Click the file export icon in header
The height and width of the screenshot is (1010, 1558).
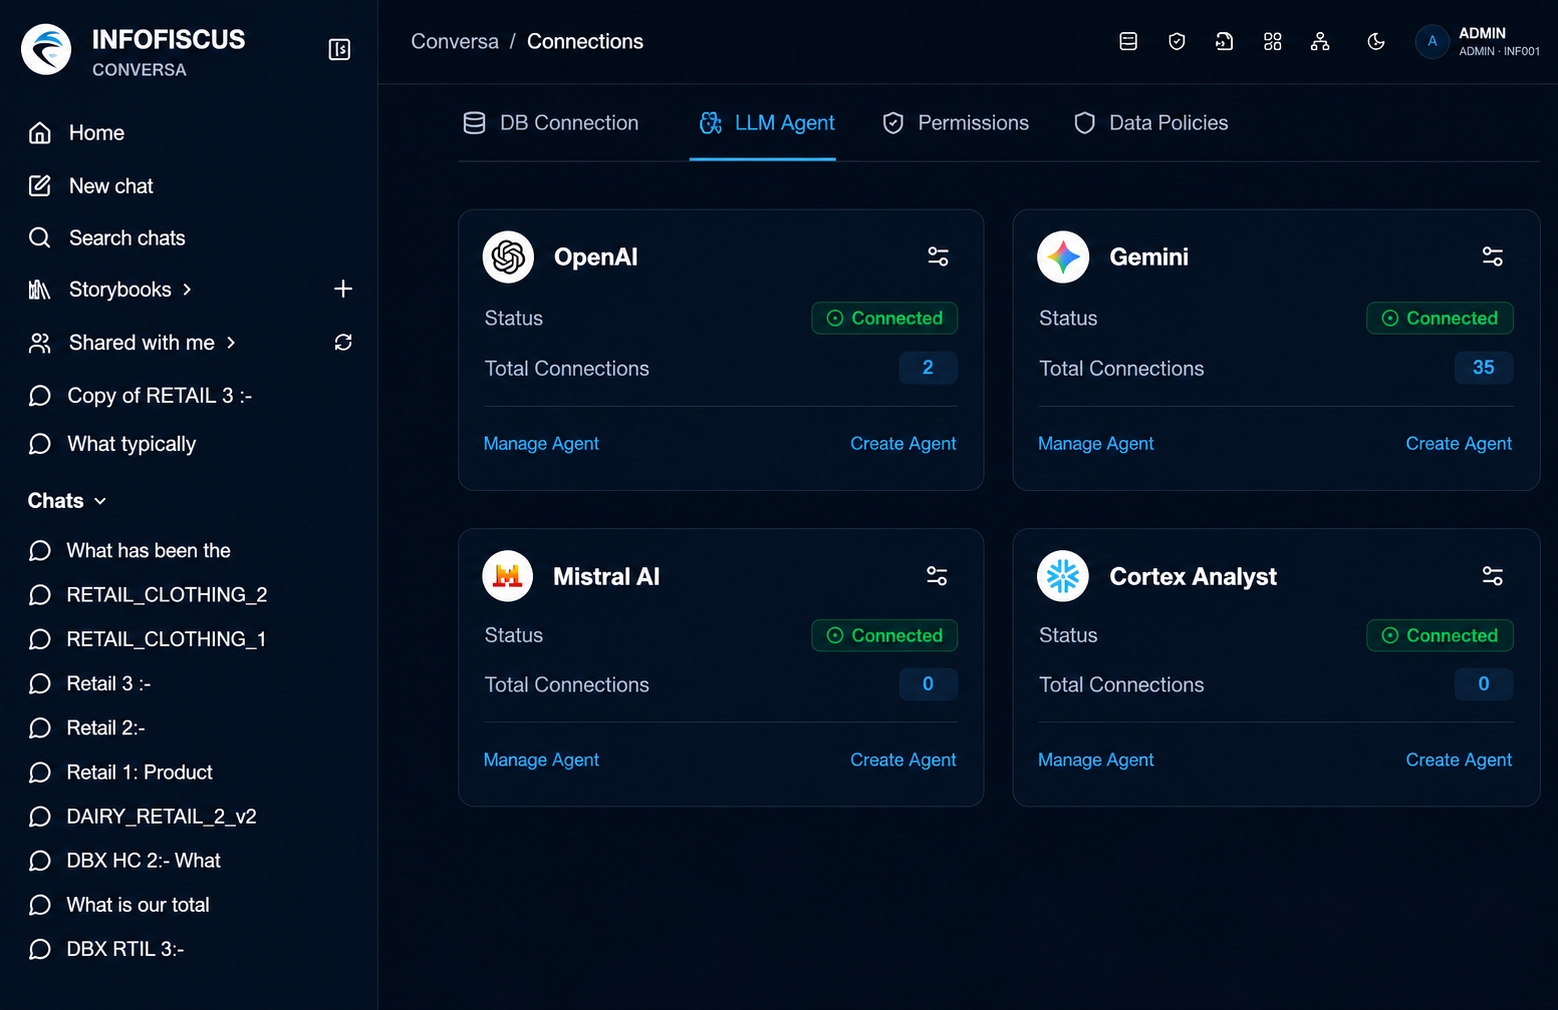(1224, 41)
